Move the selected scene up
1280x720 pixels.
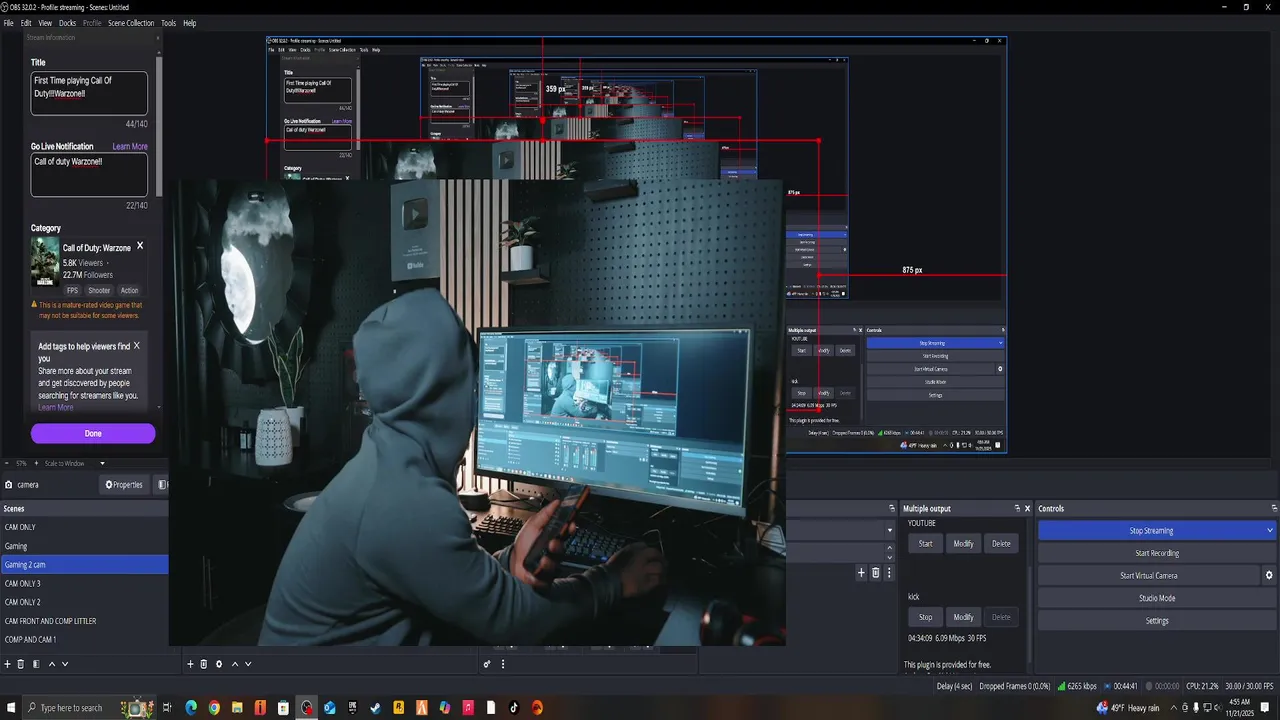tap(52, 664)
